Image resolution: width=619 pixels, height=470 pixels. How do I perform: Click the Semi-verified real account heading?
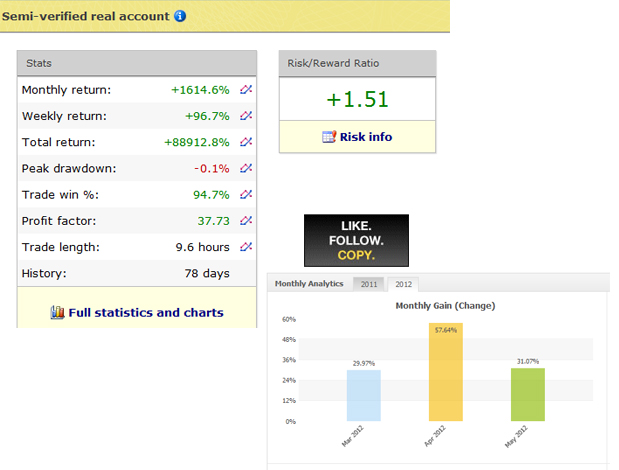[x=85, y=16]
